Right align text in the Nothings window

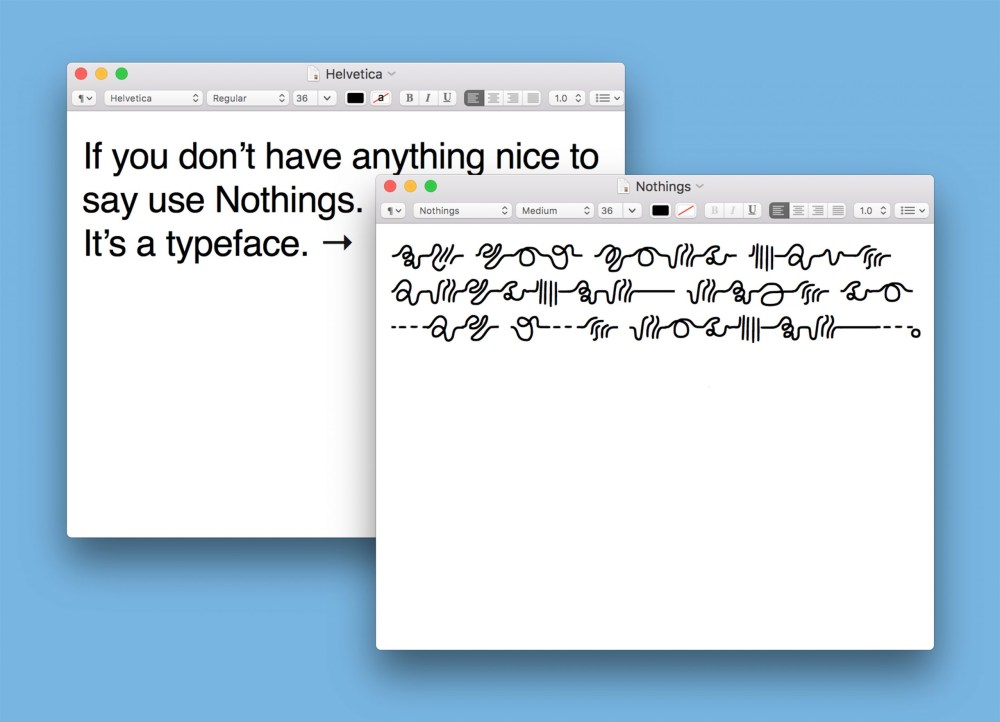(818, 211)
